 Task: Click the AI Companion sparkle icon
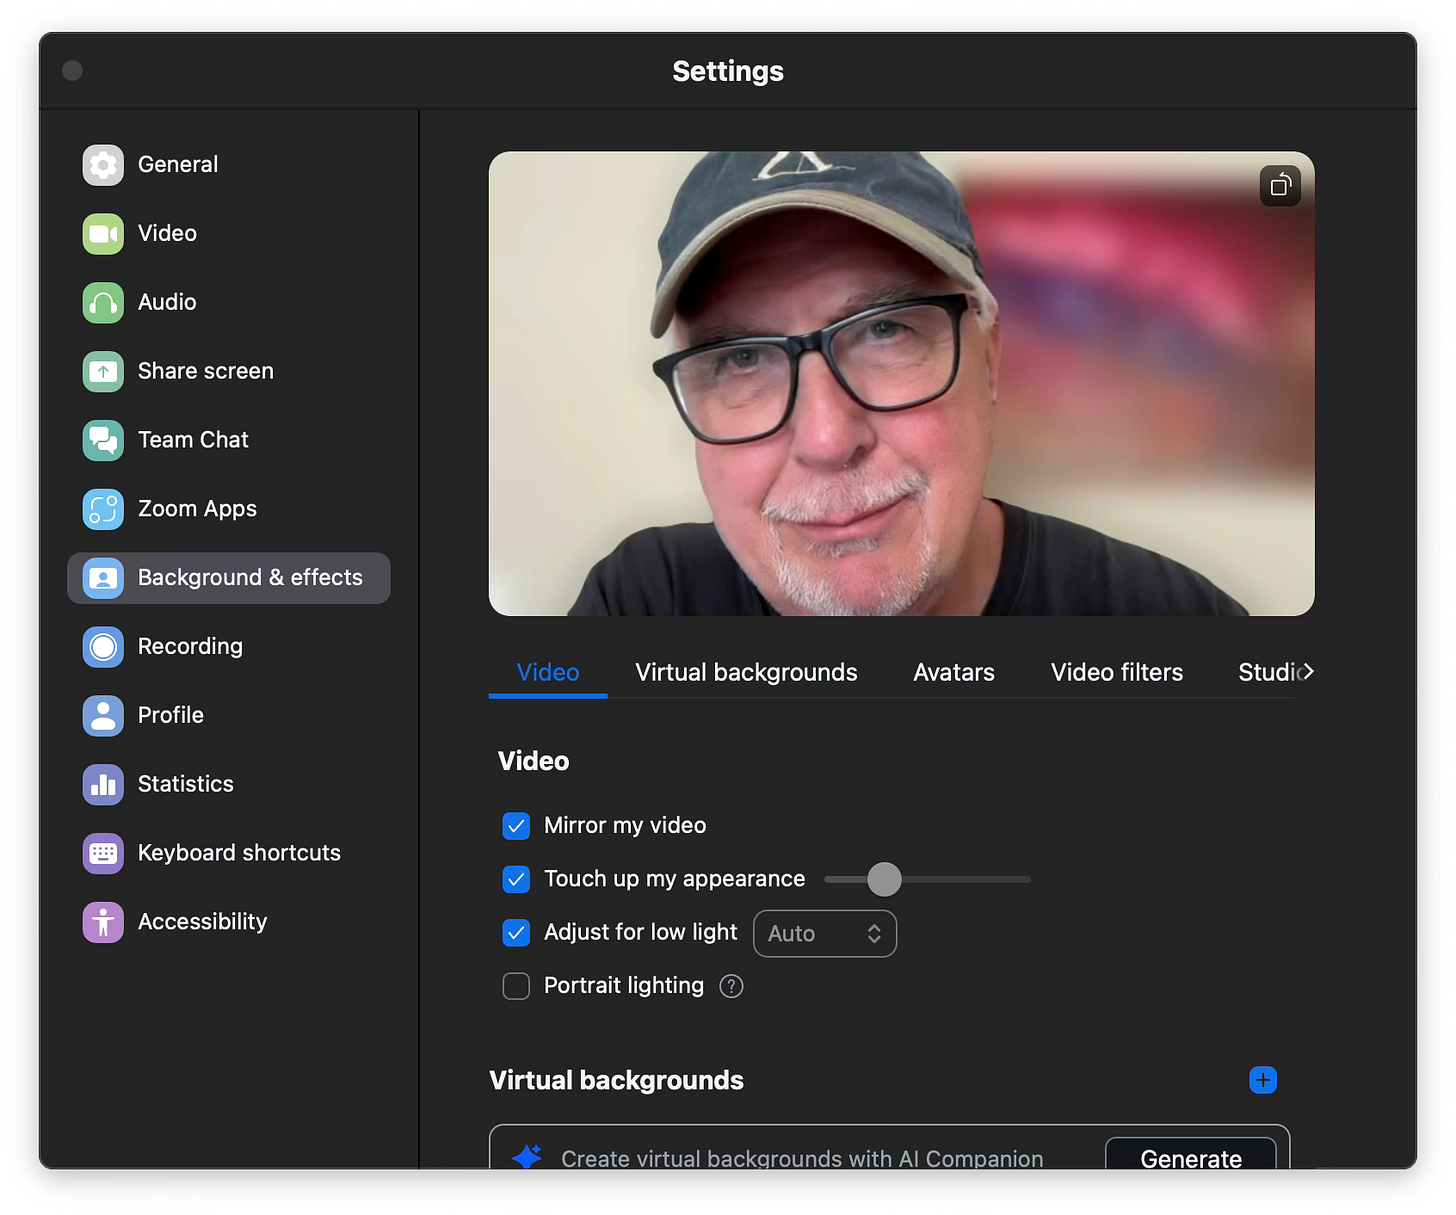pos(527,1157)
